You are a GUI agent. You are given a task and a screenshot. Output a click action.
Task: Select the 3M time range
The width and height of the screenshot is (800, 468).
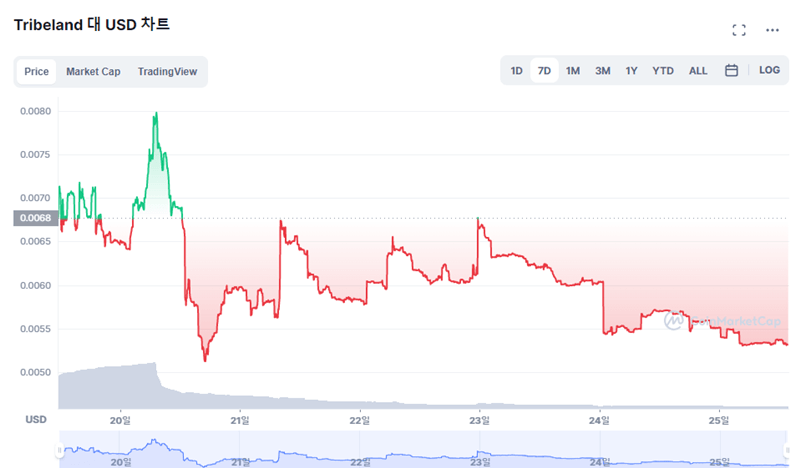pyautogui.click(x=602, y=70)
